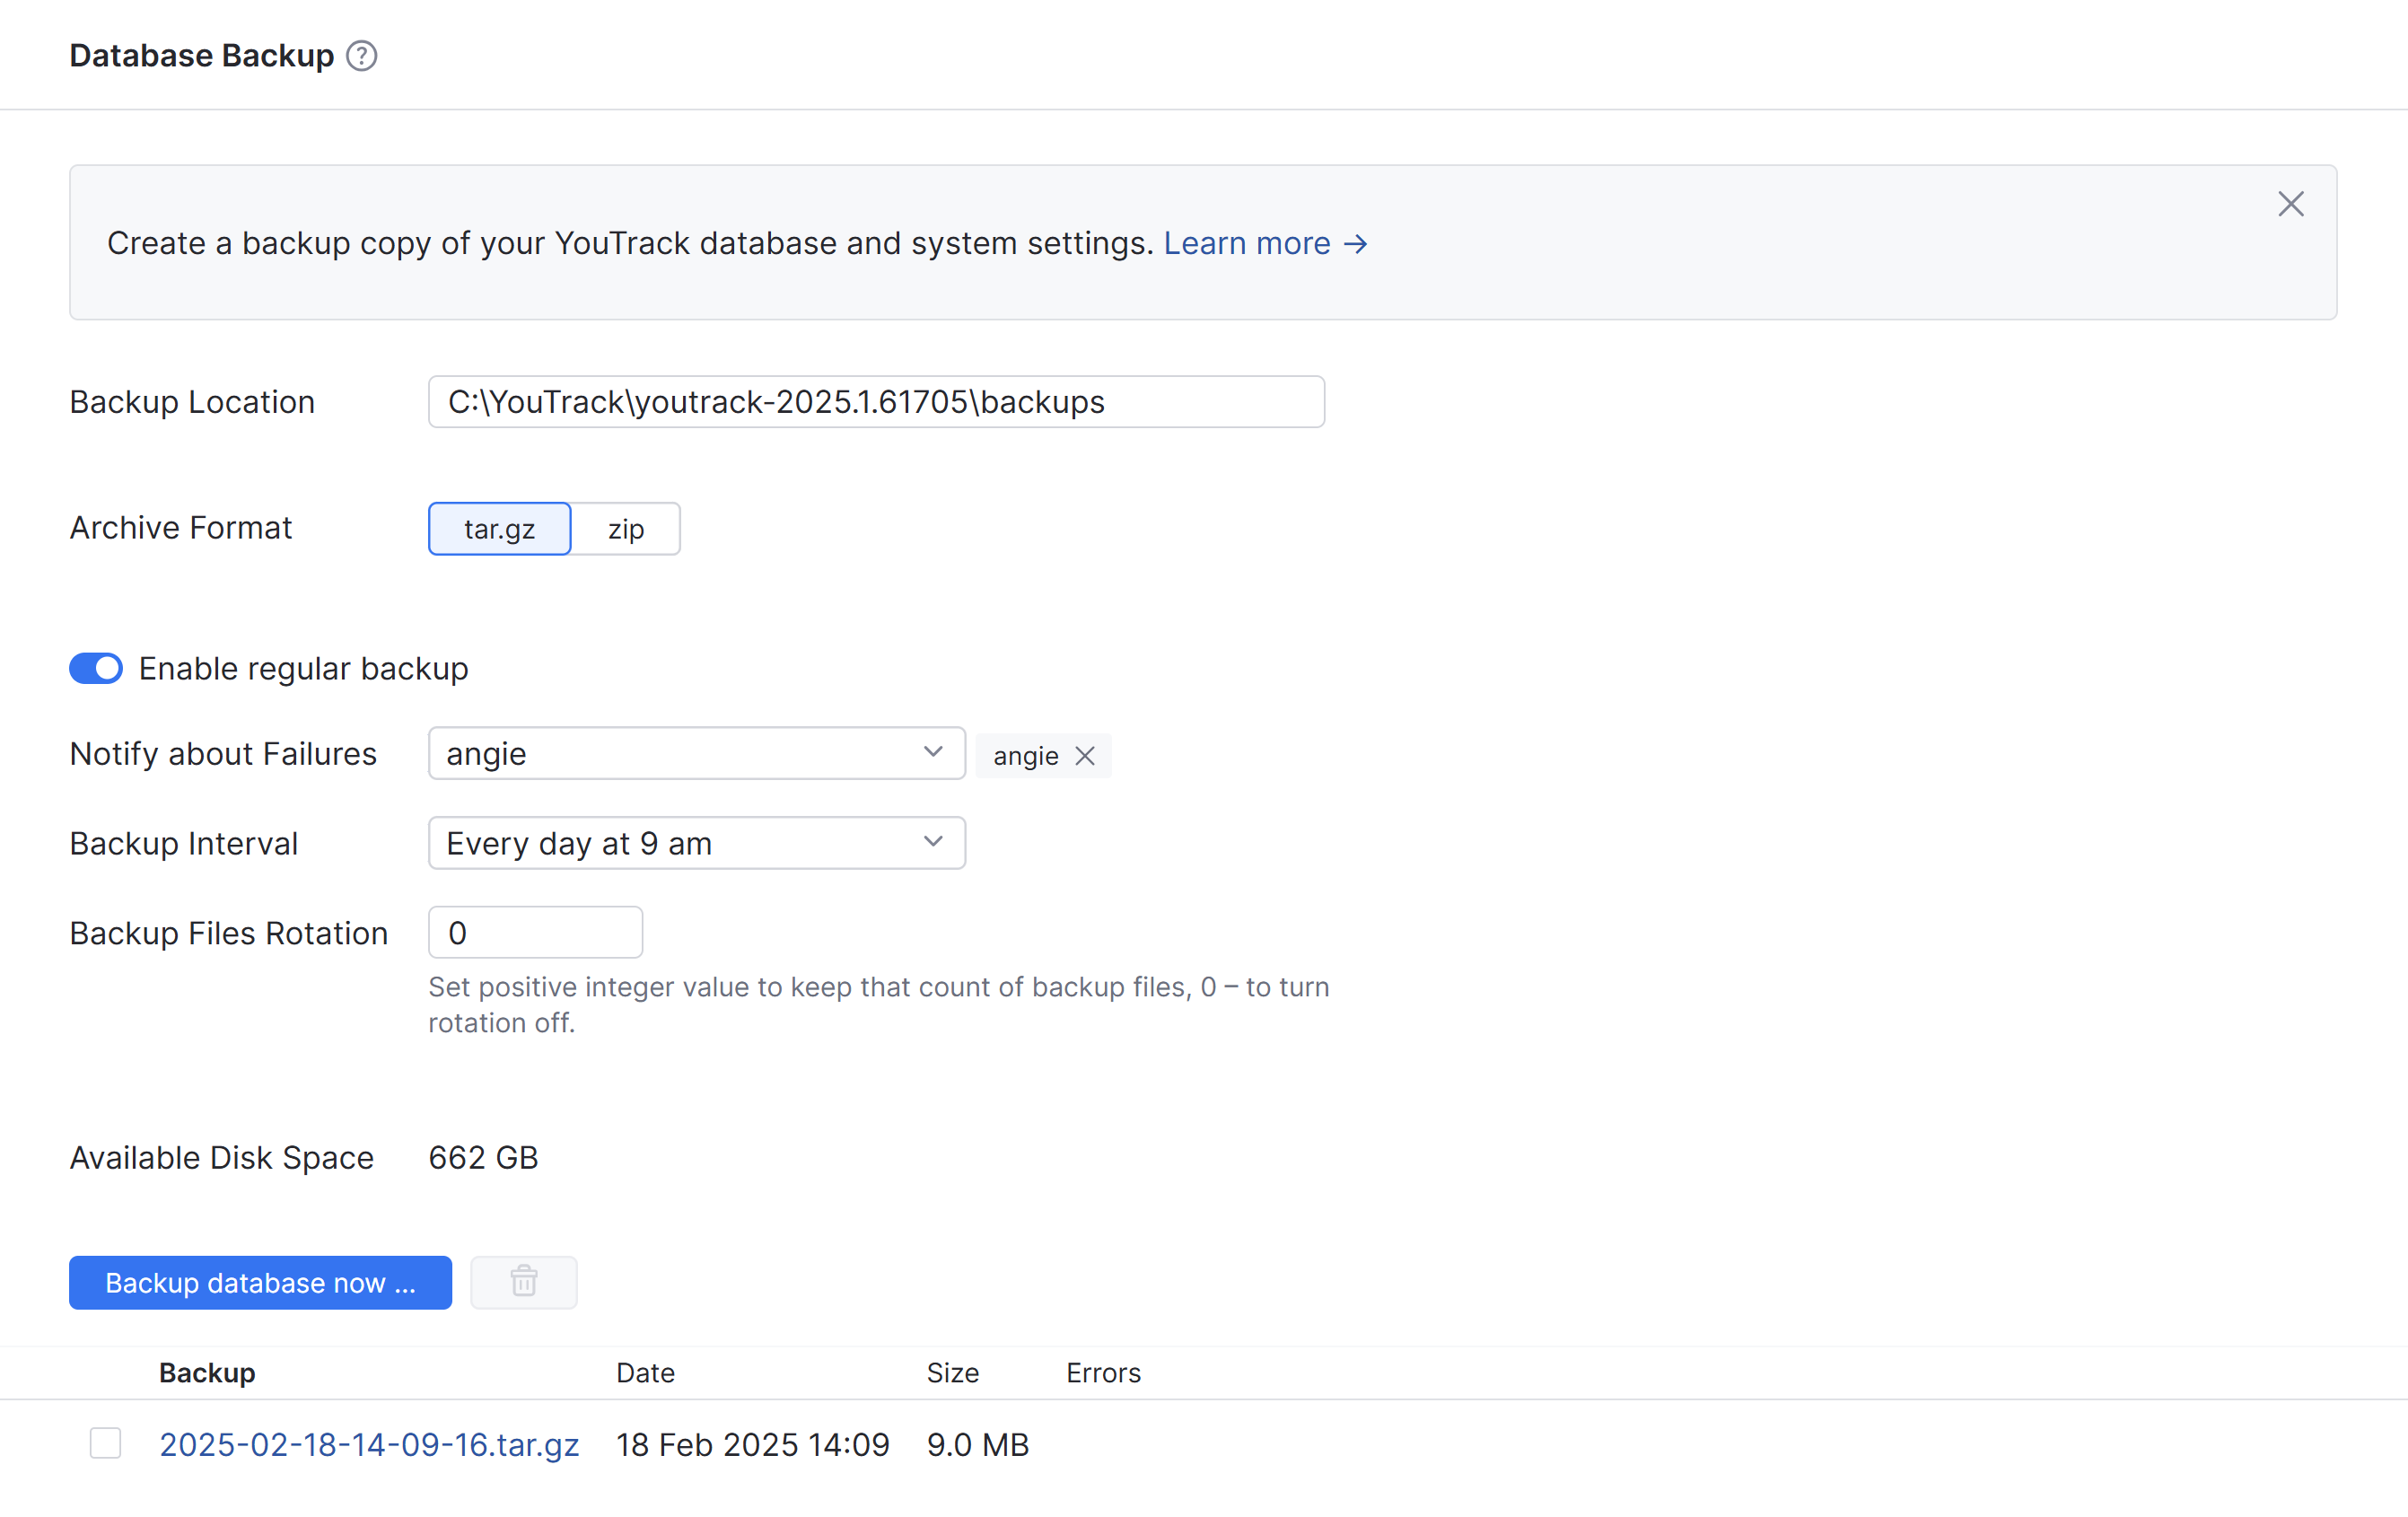
Task: Click the Backup Files Rotation field
Action: click(x=535, y=933)
